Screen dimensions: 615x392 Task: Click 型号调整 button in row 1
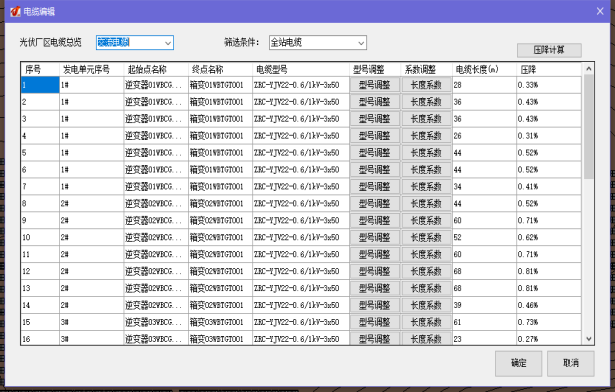(x=375, y=85)
